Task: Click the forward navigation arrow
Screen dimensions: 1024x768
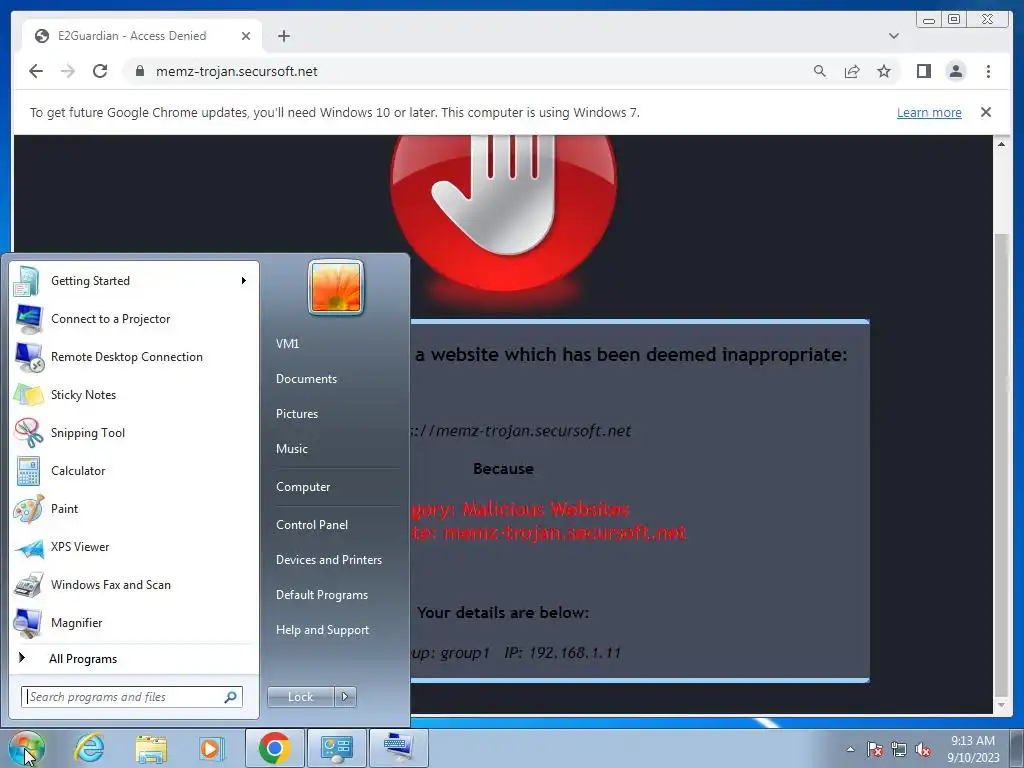Action: point(68,71)
